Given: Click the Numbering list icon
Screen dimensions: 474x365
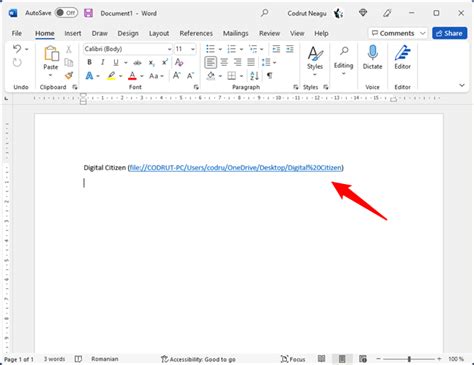Looking at the screenshot, I should click(x=231, y=49).
